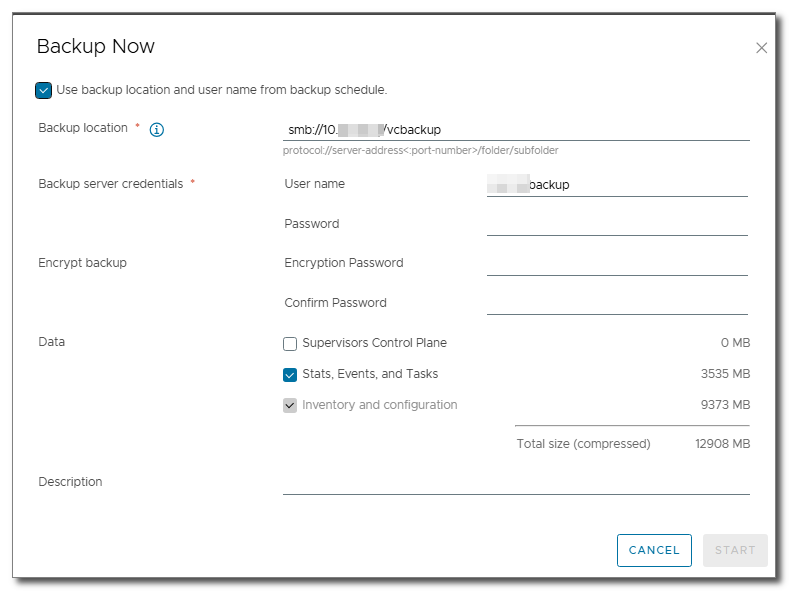The image size is (789, 591).
Task: Click the Start button
Action: click(735, 550)
